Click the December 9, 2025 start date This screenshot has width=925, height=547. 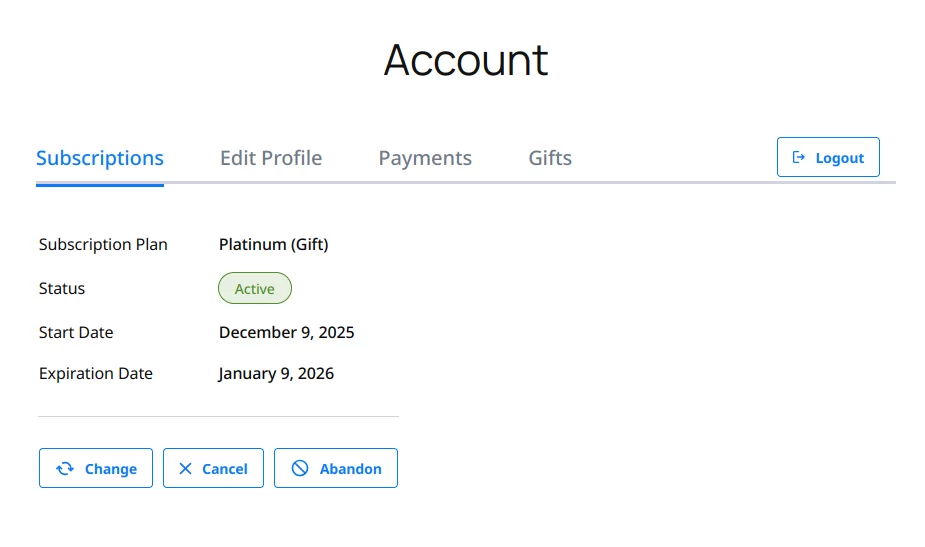point(286,332)
